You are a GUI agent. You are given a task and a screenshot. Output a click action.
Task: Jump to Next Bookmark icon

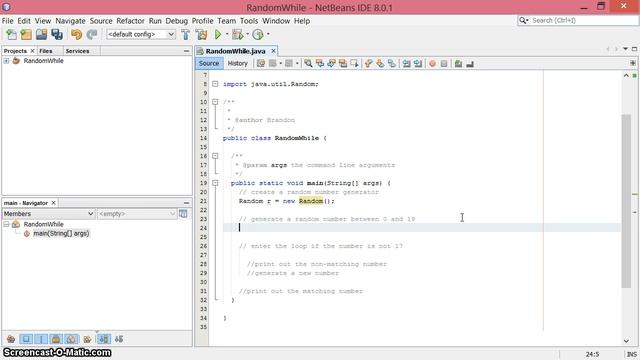click(380, 64)
